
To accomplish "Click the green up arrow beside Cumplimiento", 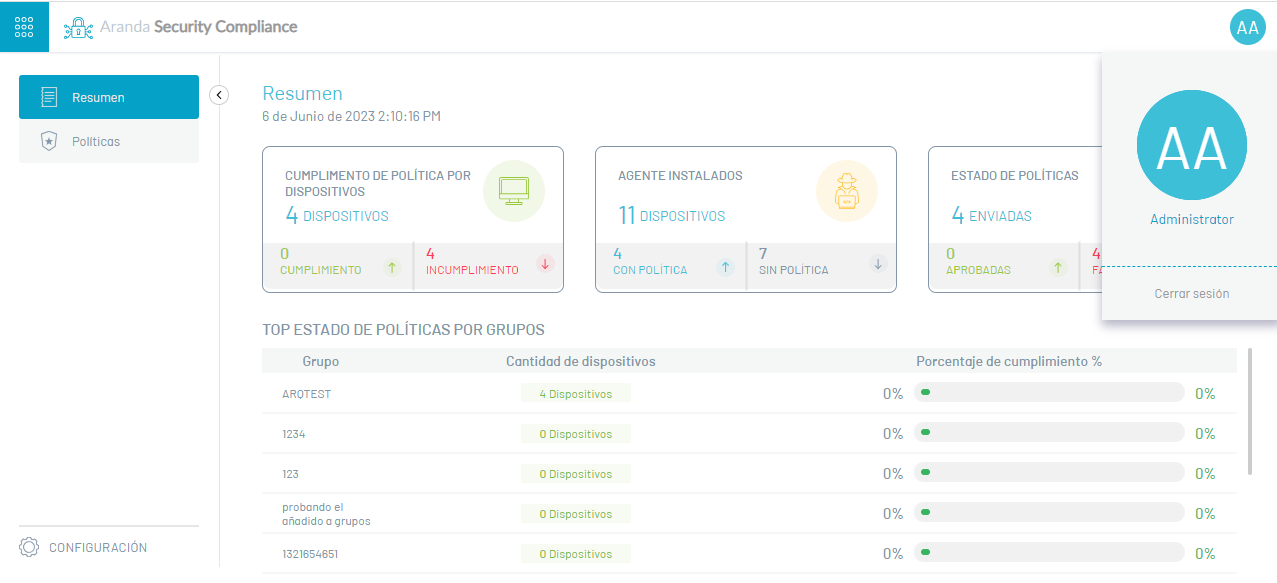I will click(x=394, y=267).
